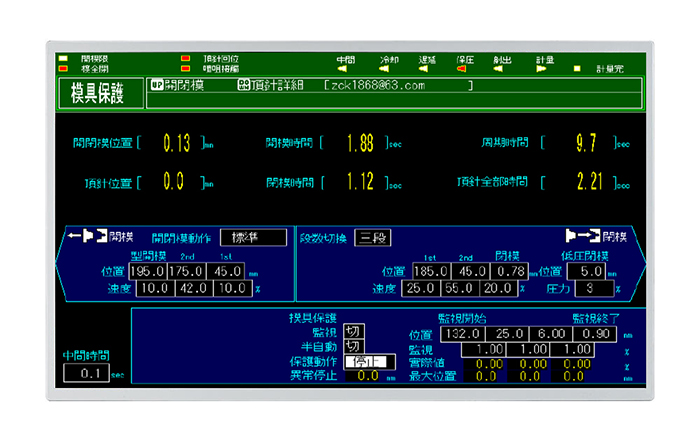Toggle the 半自動 switch showing 切
This screenshot has height=442, width=700.
pos(352,346)
